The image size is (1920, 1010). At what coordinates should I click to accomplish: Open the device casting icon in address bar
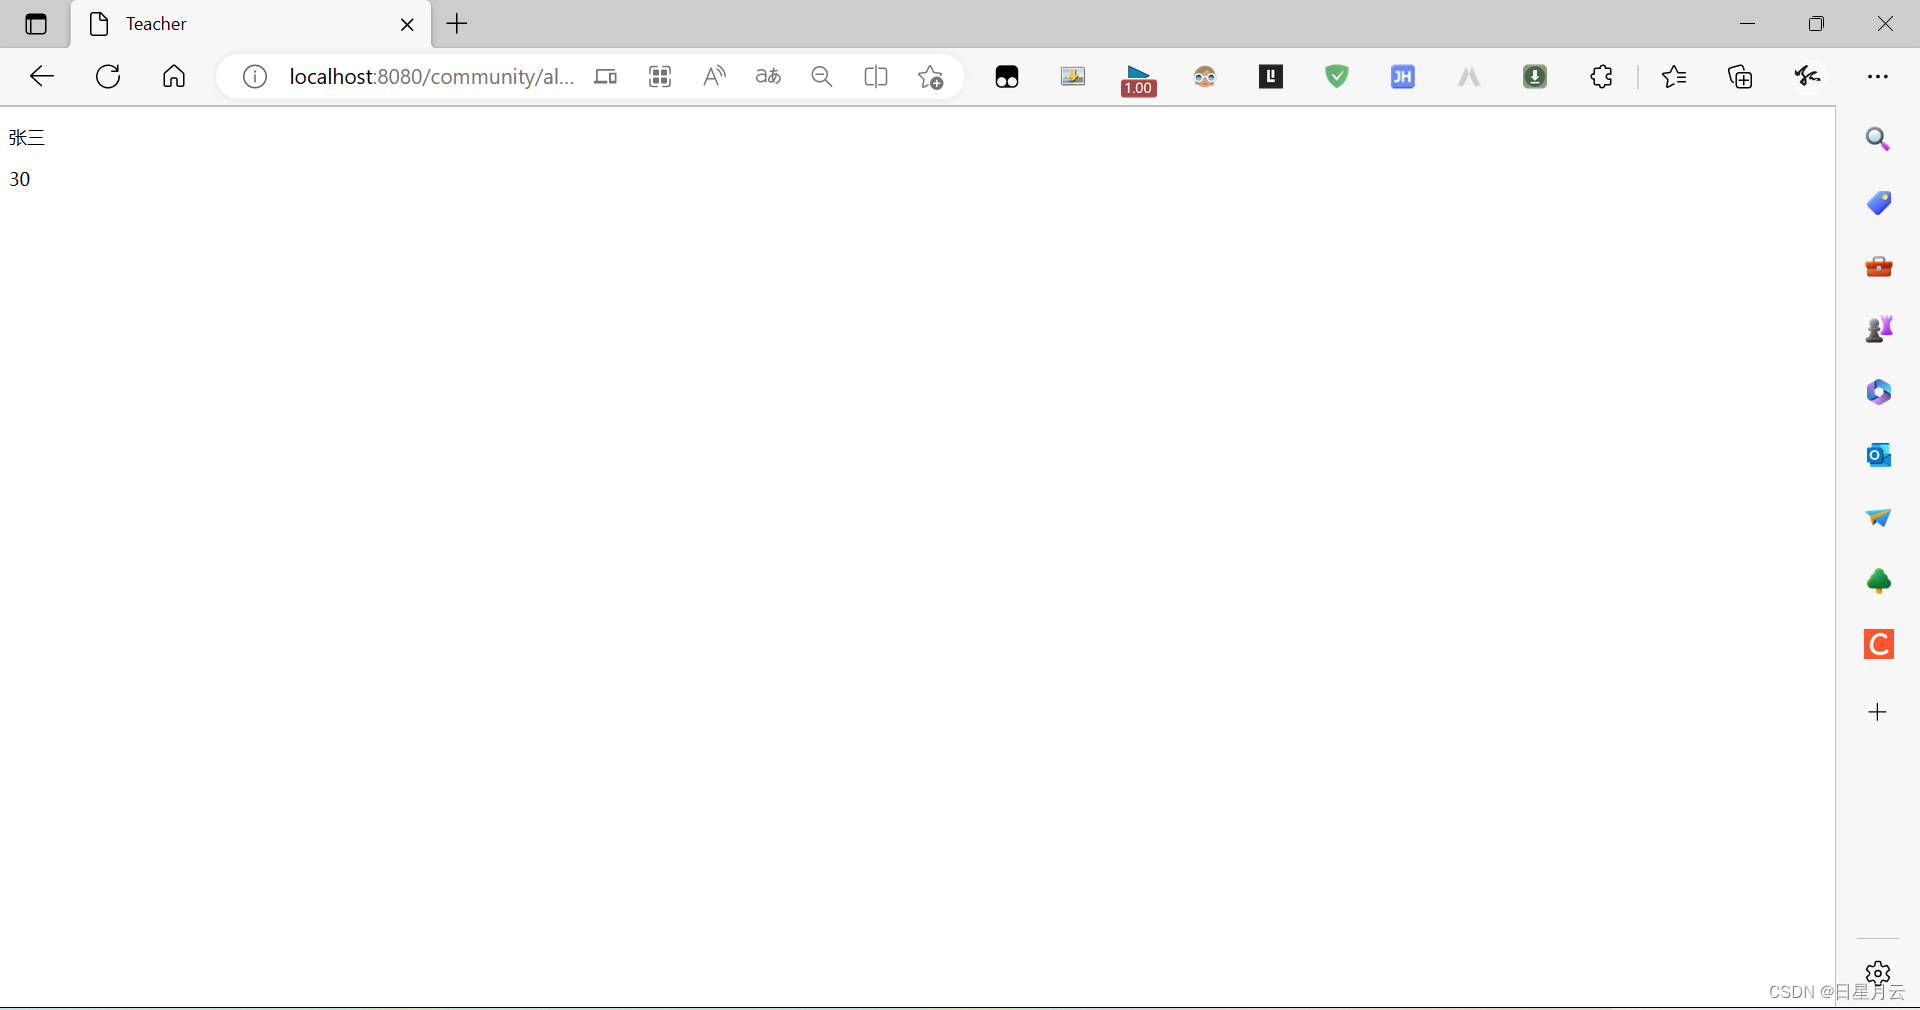click(606, 77)
